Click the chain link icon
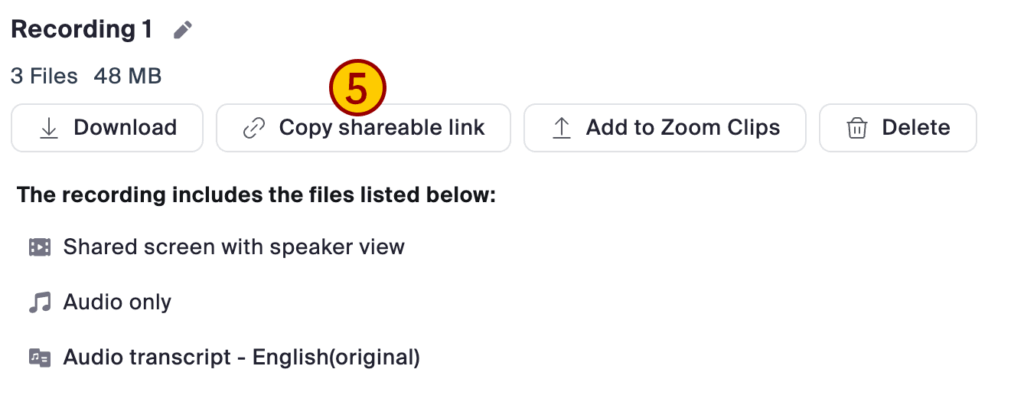 click(254, 128)
